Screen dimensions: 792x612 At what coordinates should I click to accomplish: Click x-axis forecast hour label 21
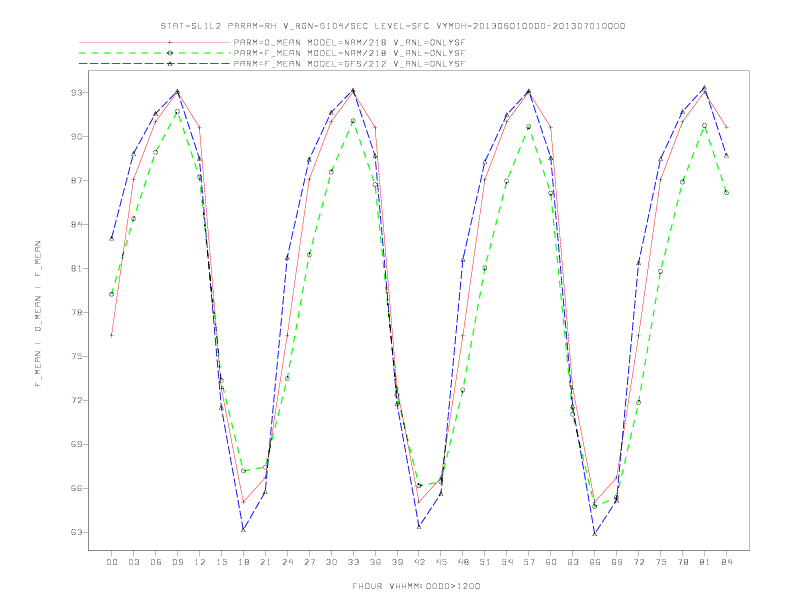point(265,562)
